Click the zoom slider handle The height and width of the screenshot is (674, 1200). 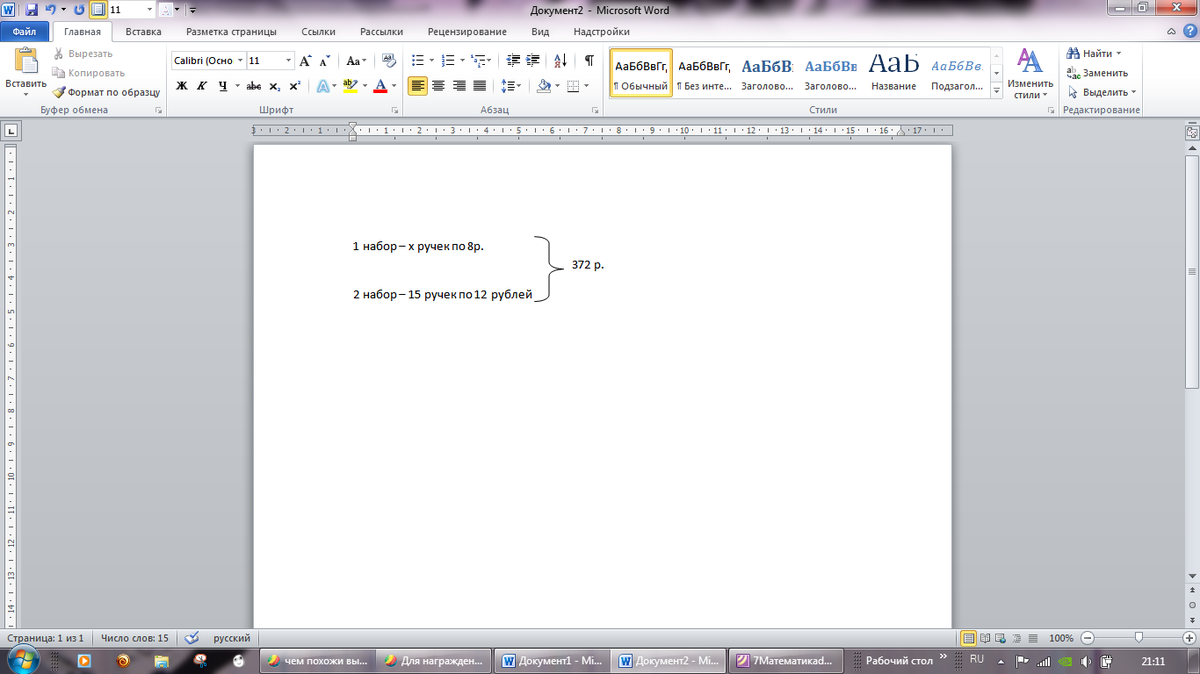1138,638
